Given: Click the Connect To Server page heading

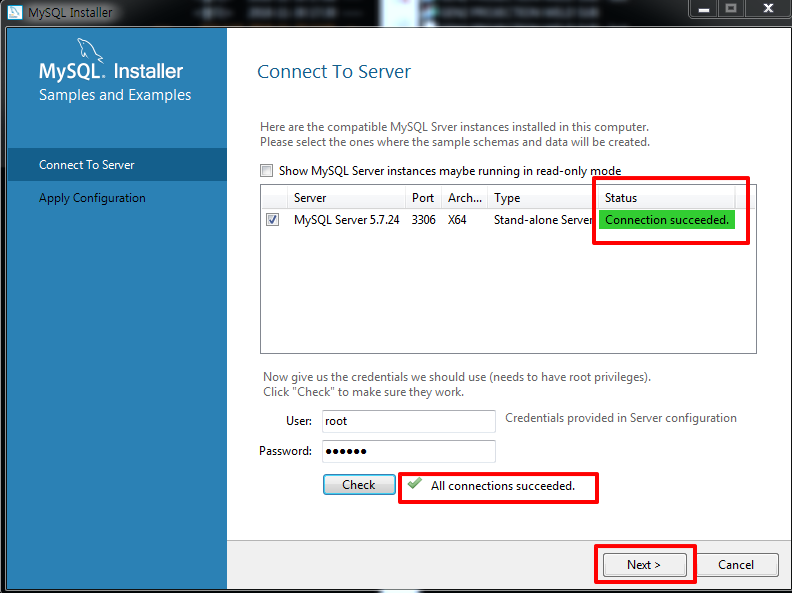Looking at the screenshot, I should pos(334,71).
